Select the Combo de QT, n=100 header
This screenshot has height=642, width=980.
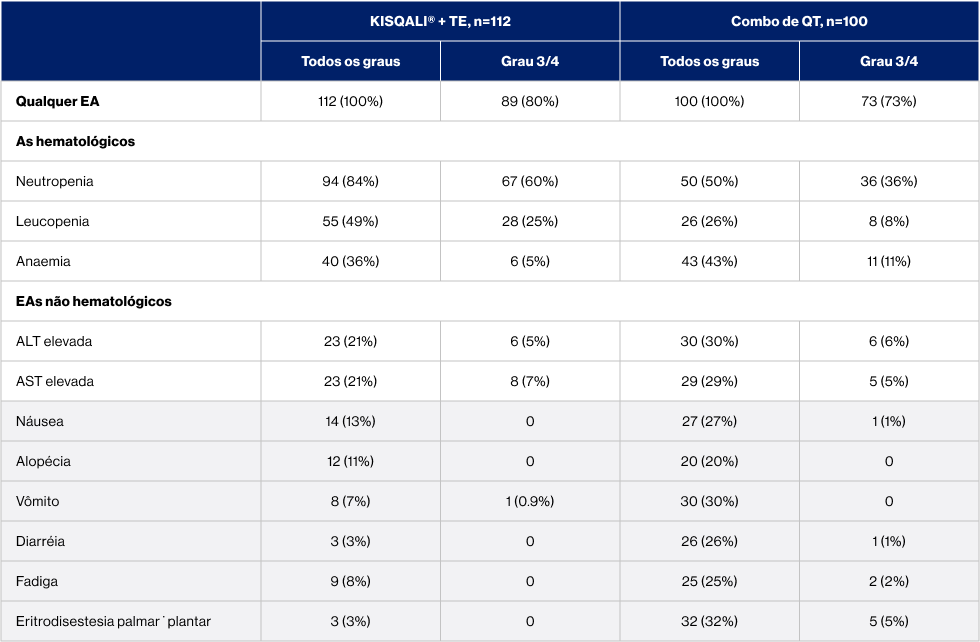[x=799, y=21]
